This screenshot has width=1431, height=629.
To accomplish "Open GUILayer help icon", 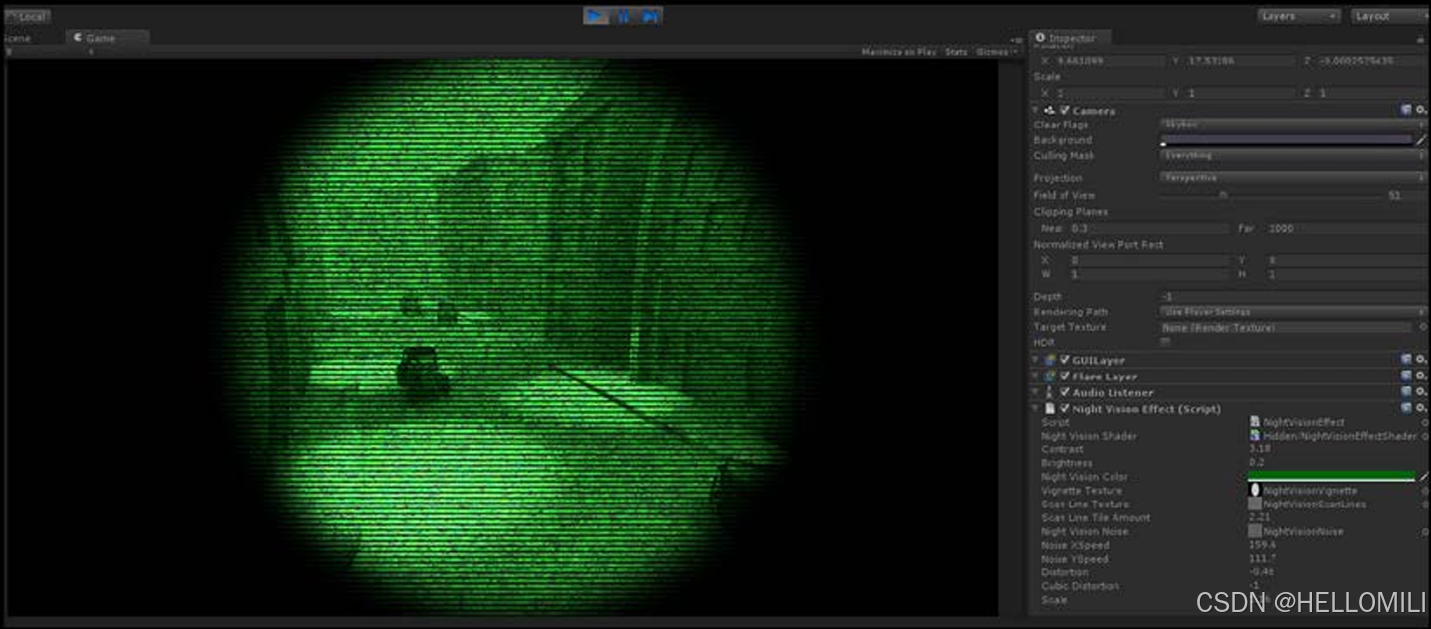I will click(1406, 360).
